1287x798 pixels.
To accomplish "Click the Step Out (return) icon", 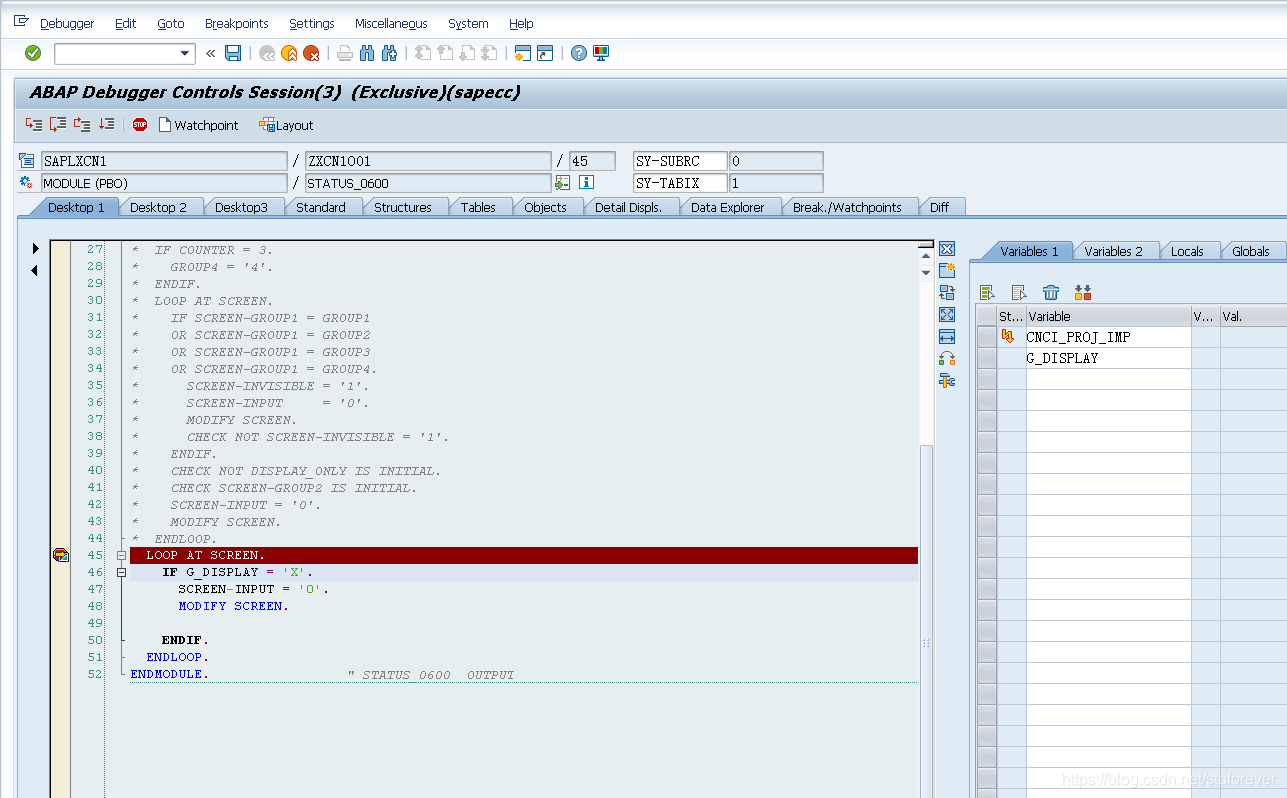I will (82, 124).
